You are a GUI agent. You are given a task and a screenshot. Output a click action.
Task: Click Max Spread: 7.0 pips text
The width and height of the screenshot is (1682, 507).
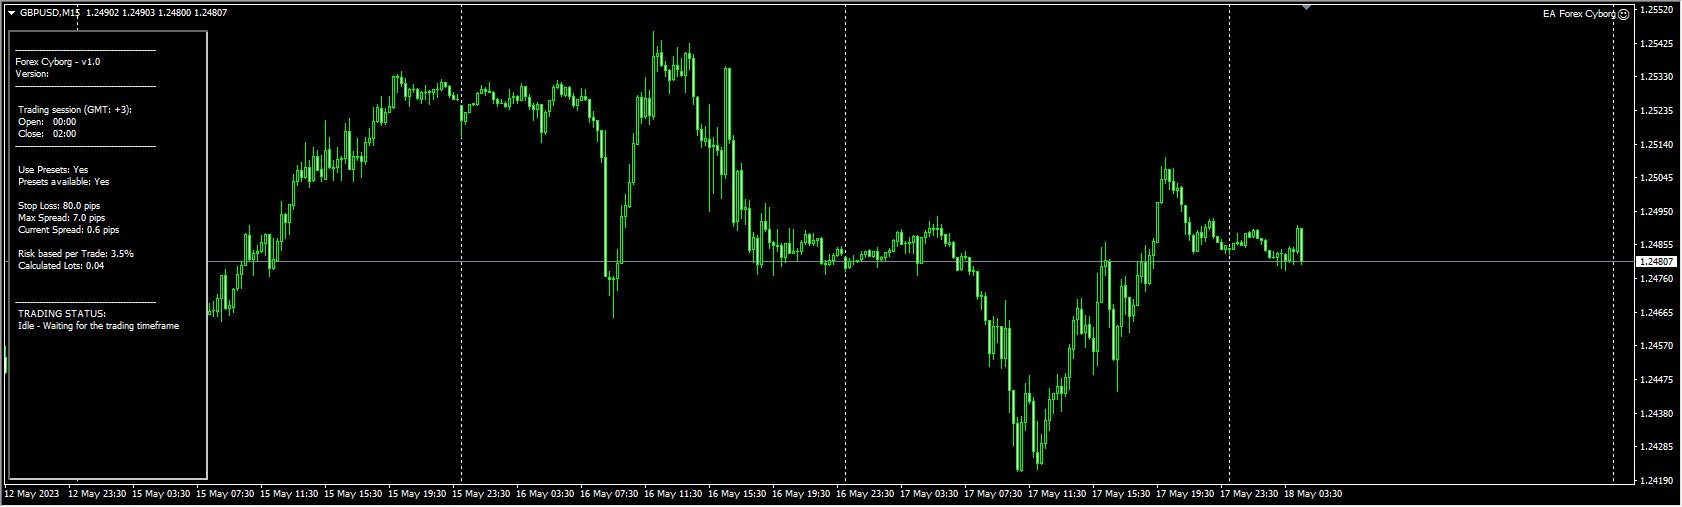61,218
